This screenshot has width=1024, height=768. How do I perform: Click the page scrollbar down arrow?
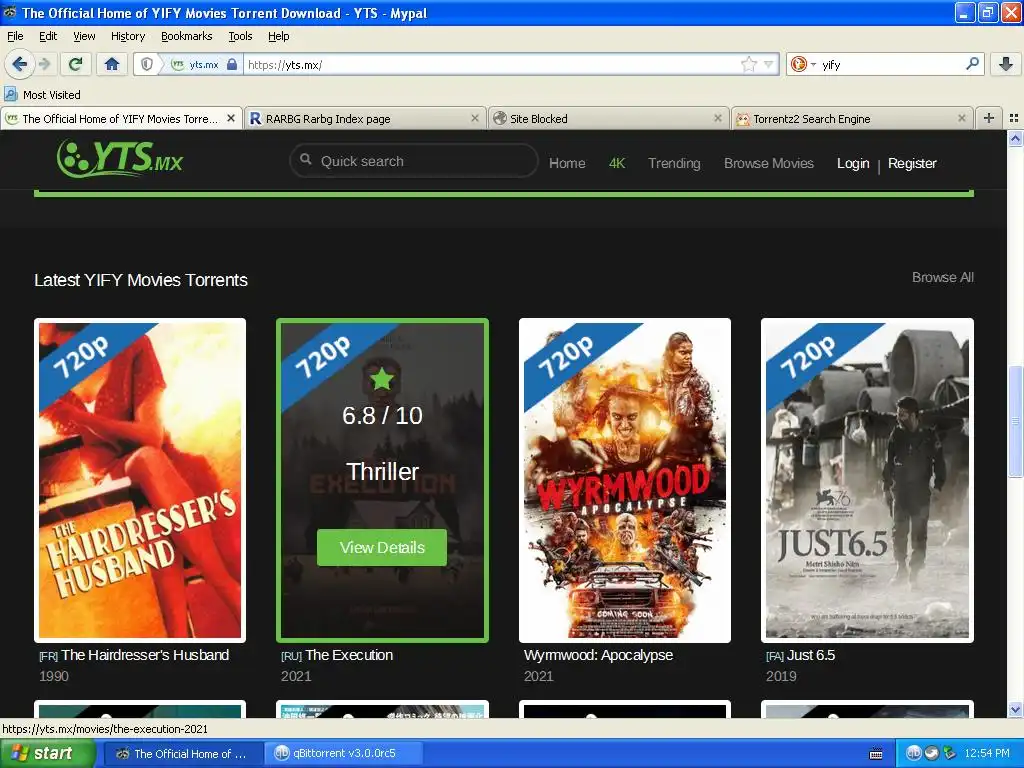tap(1015, 709)
